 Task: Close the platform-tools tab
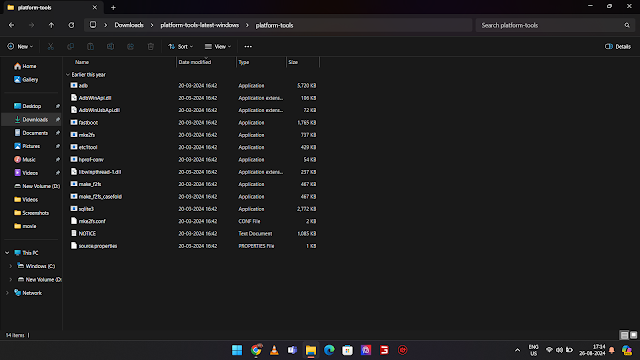(95, 7)
